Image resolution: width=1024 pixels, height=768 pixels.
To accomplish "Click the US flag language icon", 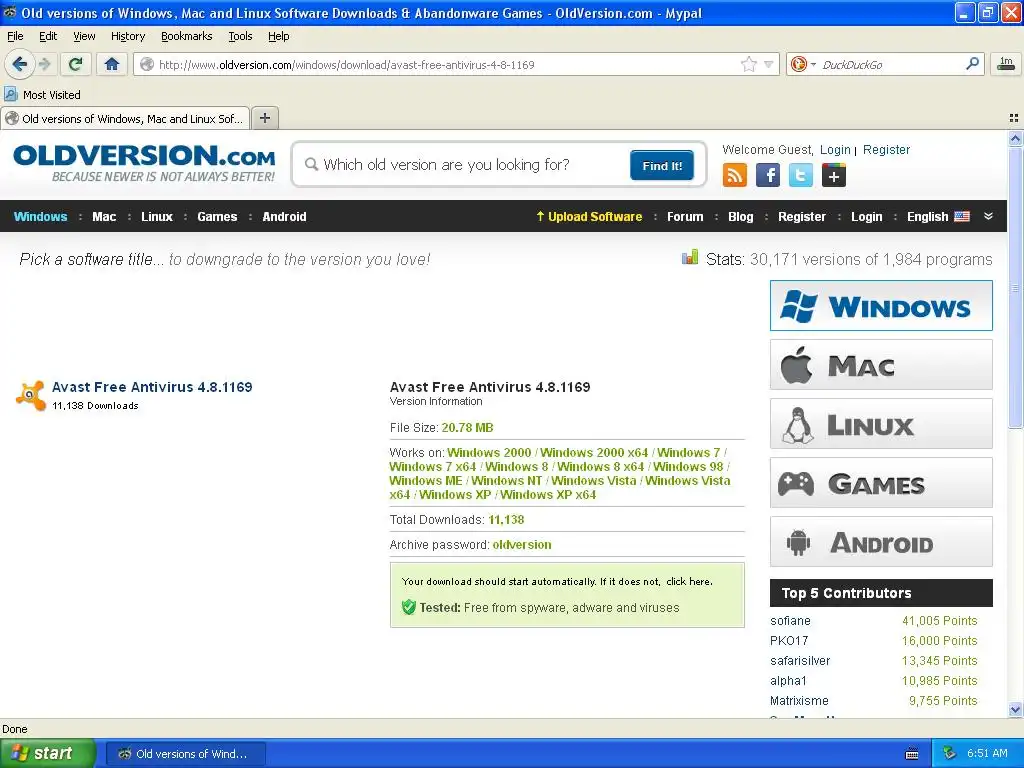I will pos(962,216).
